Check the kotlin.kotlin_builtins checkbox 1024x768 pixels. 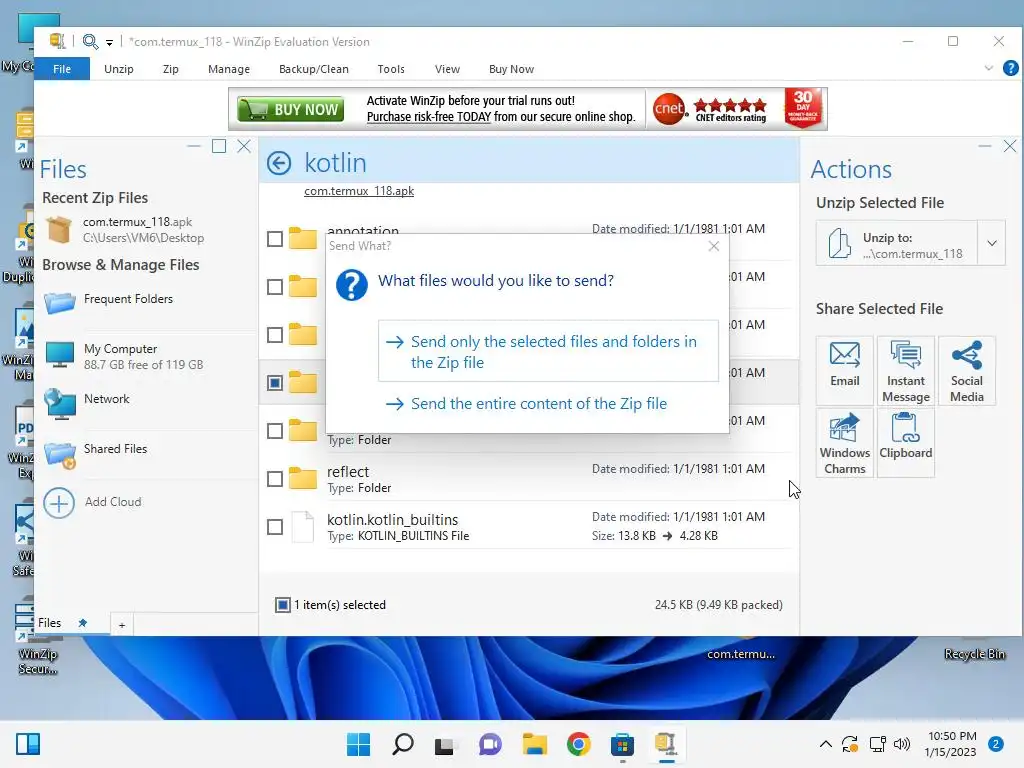coord(275,526)
